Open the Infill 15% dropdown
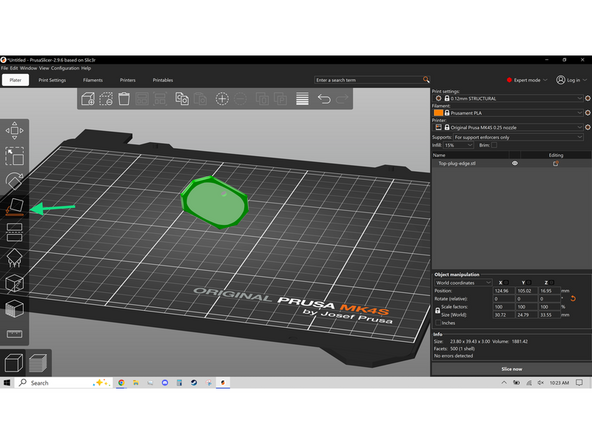Screen dimensions: 592x444 (458, 145)
